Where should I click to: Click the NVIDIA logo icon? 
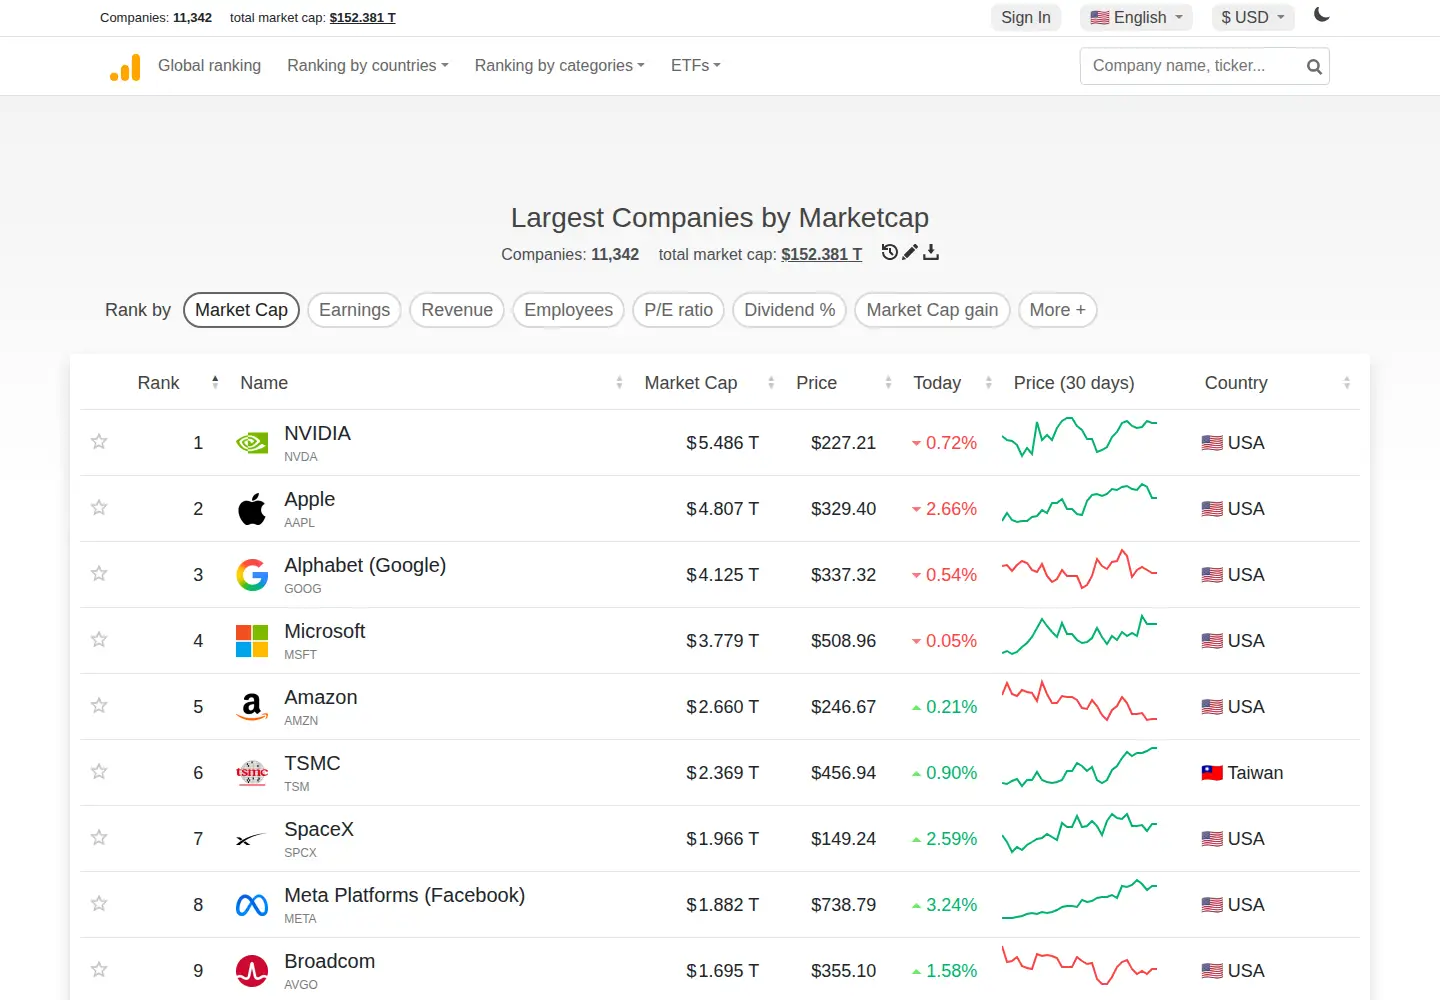[252, 442]
